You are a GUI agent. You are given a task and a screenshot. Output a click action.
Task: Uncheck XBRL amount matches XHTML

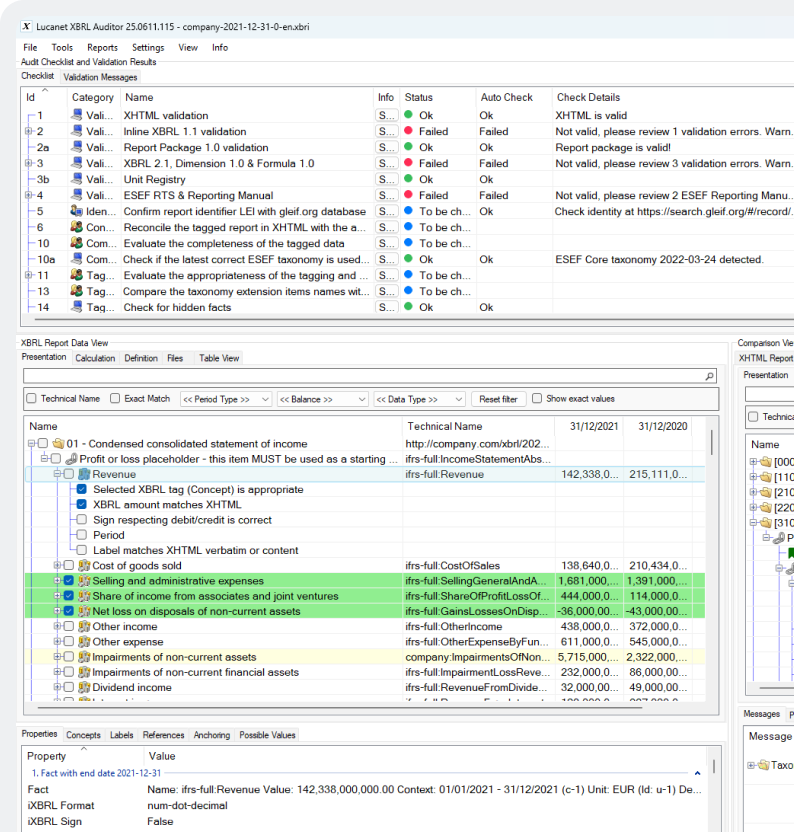pos(82,505)
